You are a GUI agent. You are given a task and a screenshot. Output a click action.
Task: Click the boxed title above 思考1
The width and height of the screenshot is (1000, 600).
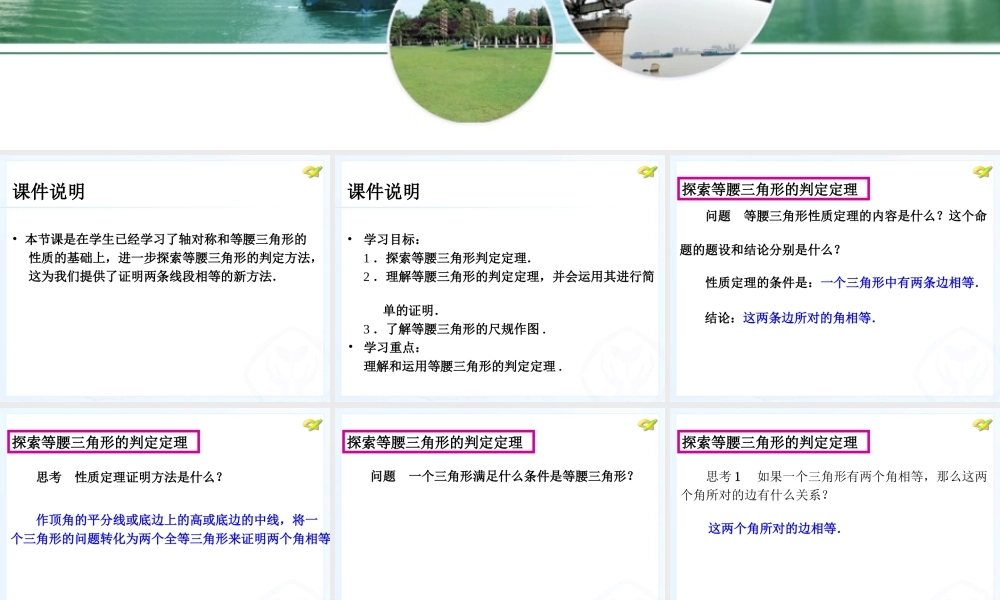[x=773, y=442]
